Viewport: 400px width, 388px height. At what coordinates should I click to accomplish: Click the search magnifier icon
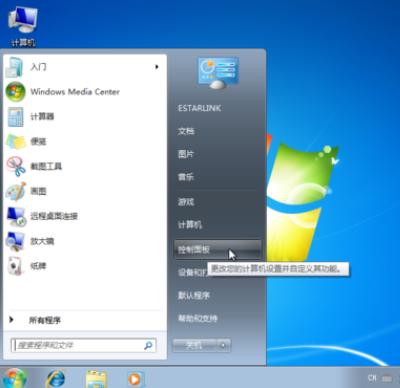(x=148, y=345)
